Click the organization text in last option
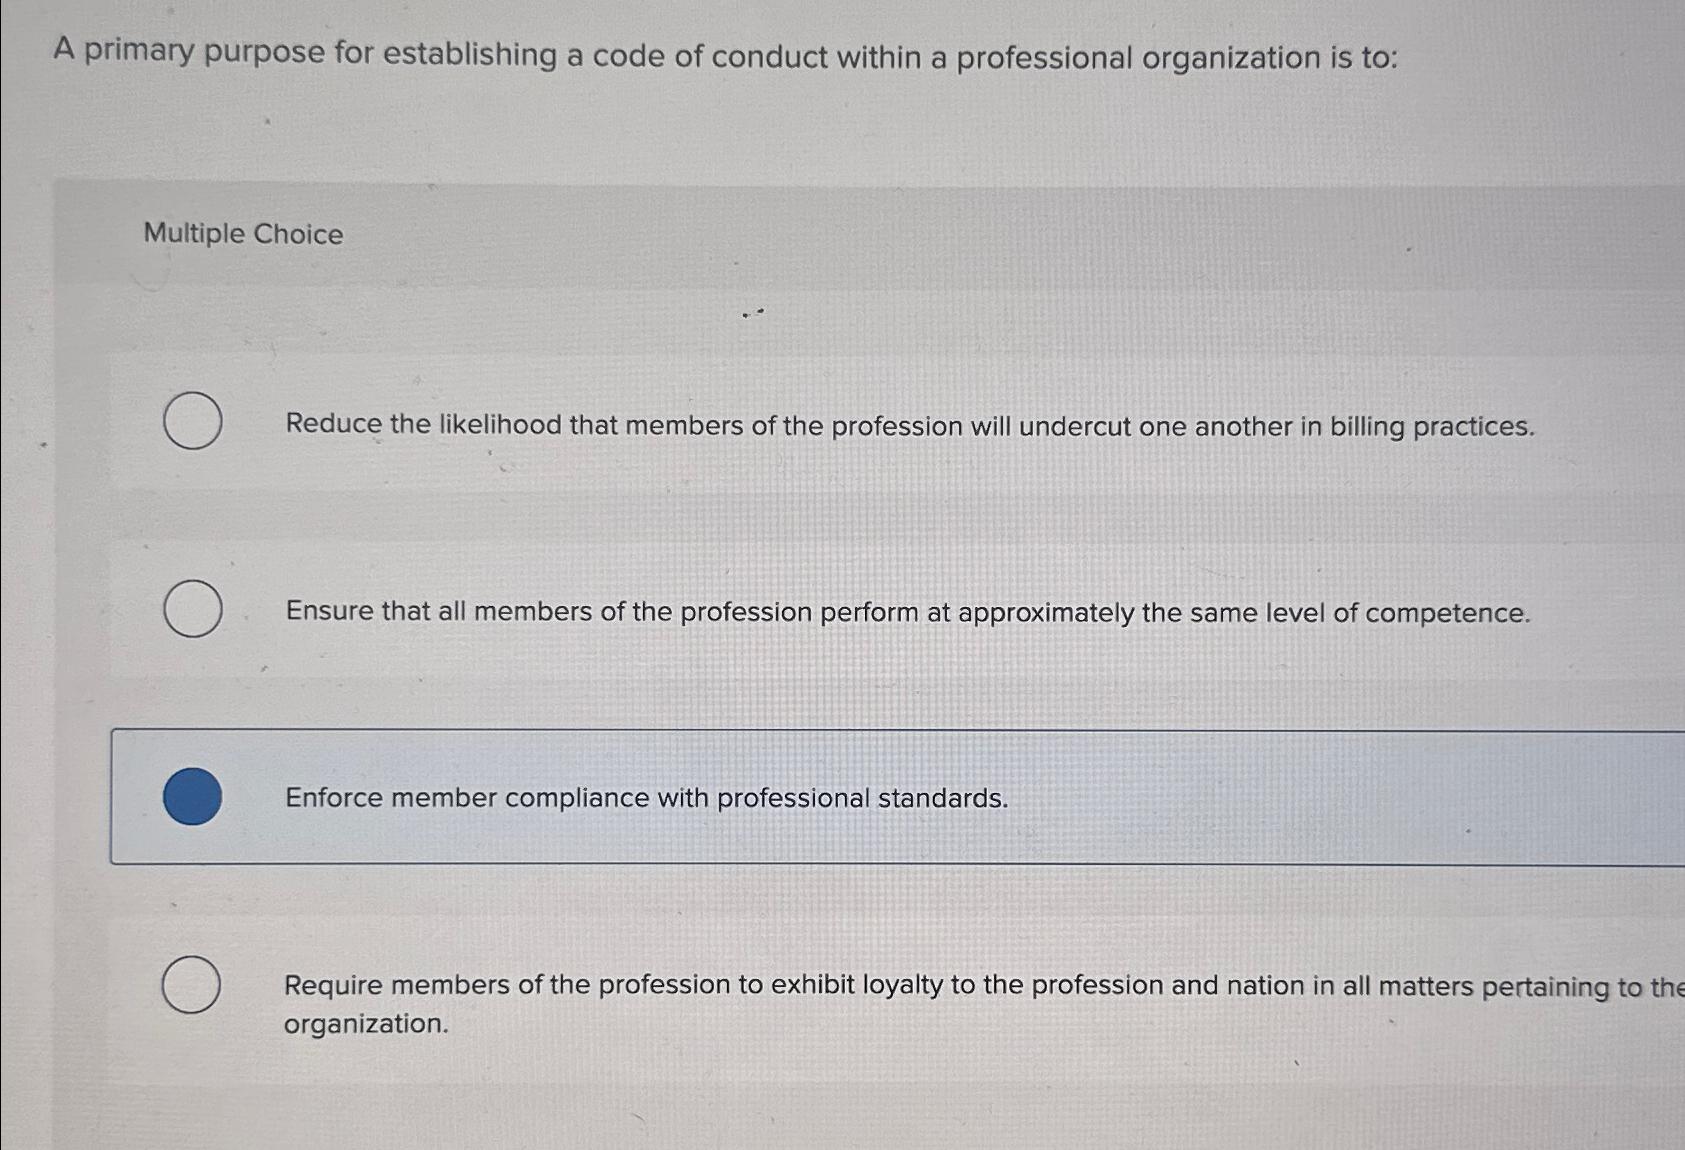This screenshot has width=1685, height=1150. (x=364, y=1023)
